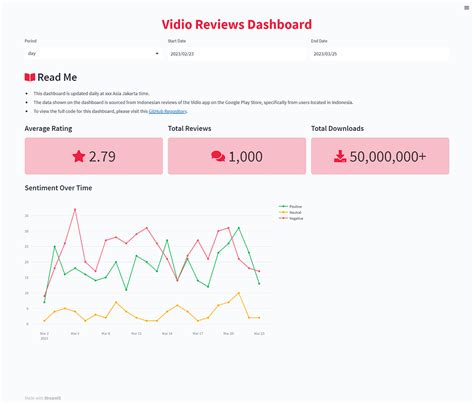Toggle the Neutral series in chart legend
This screenshot has height=404, width=474.
point(290,212)
